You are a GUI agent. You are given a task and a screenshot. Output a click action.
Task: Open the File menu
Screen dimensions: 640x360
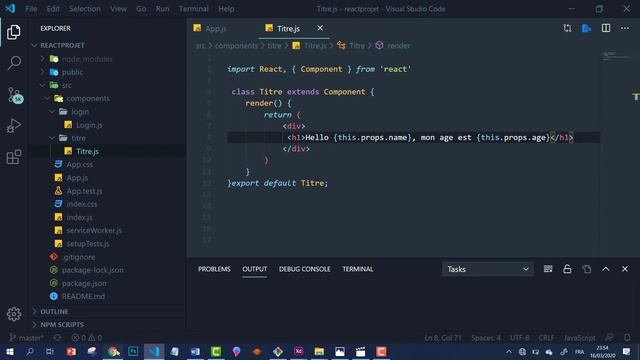pyautogui.click(x=31, y=9)
